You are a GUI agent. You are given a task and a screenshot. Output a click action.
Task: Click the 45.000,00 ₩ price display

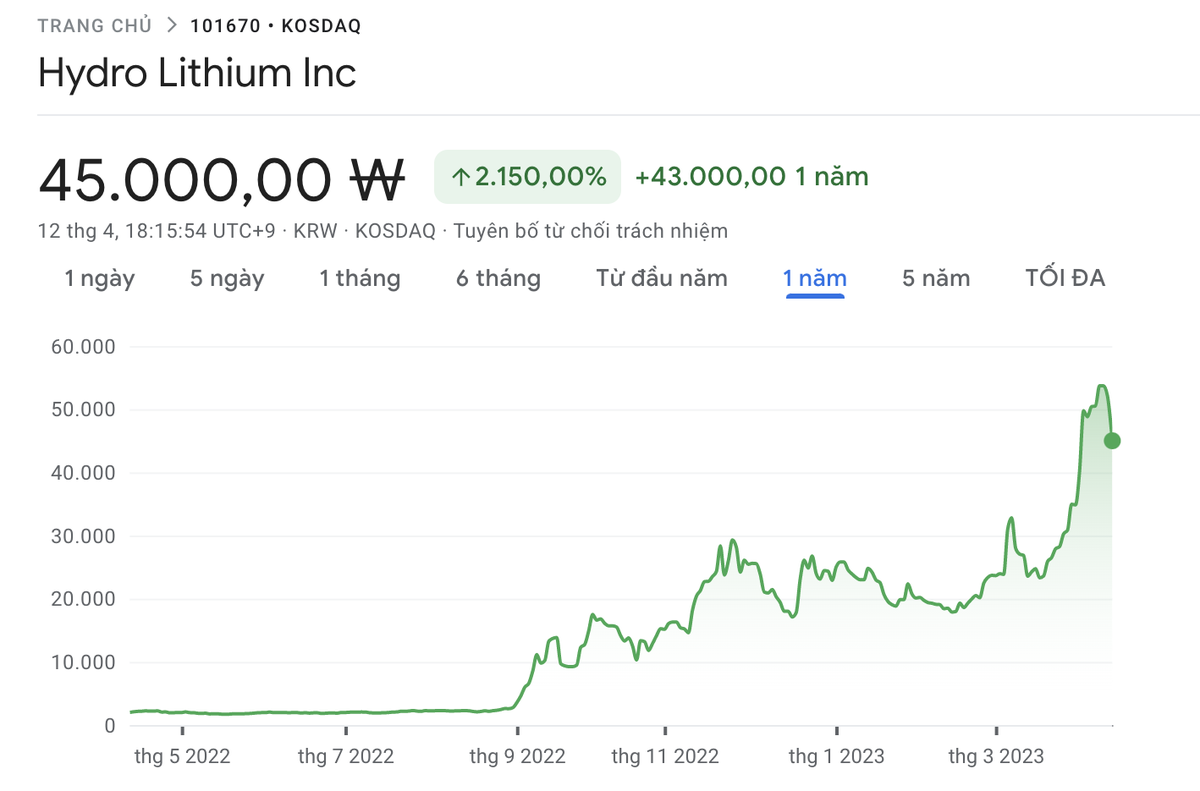coord(220,178)
